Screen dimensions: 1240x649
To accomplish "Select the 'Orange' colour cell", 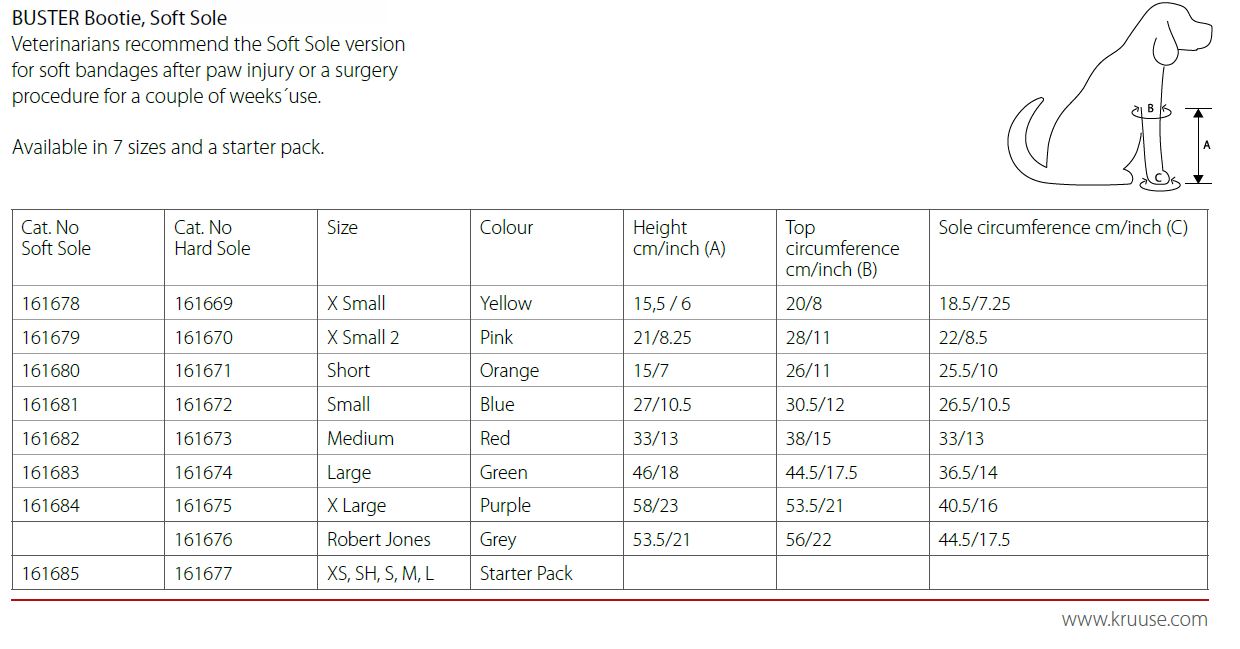I will coord(509,371).
